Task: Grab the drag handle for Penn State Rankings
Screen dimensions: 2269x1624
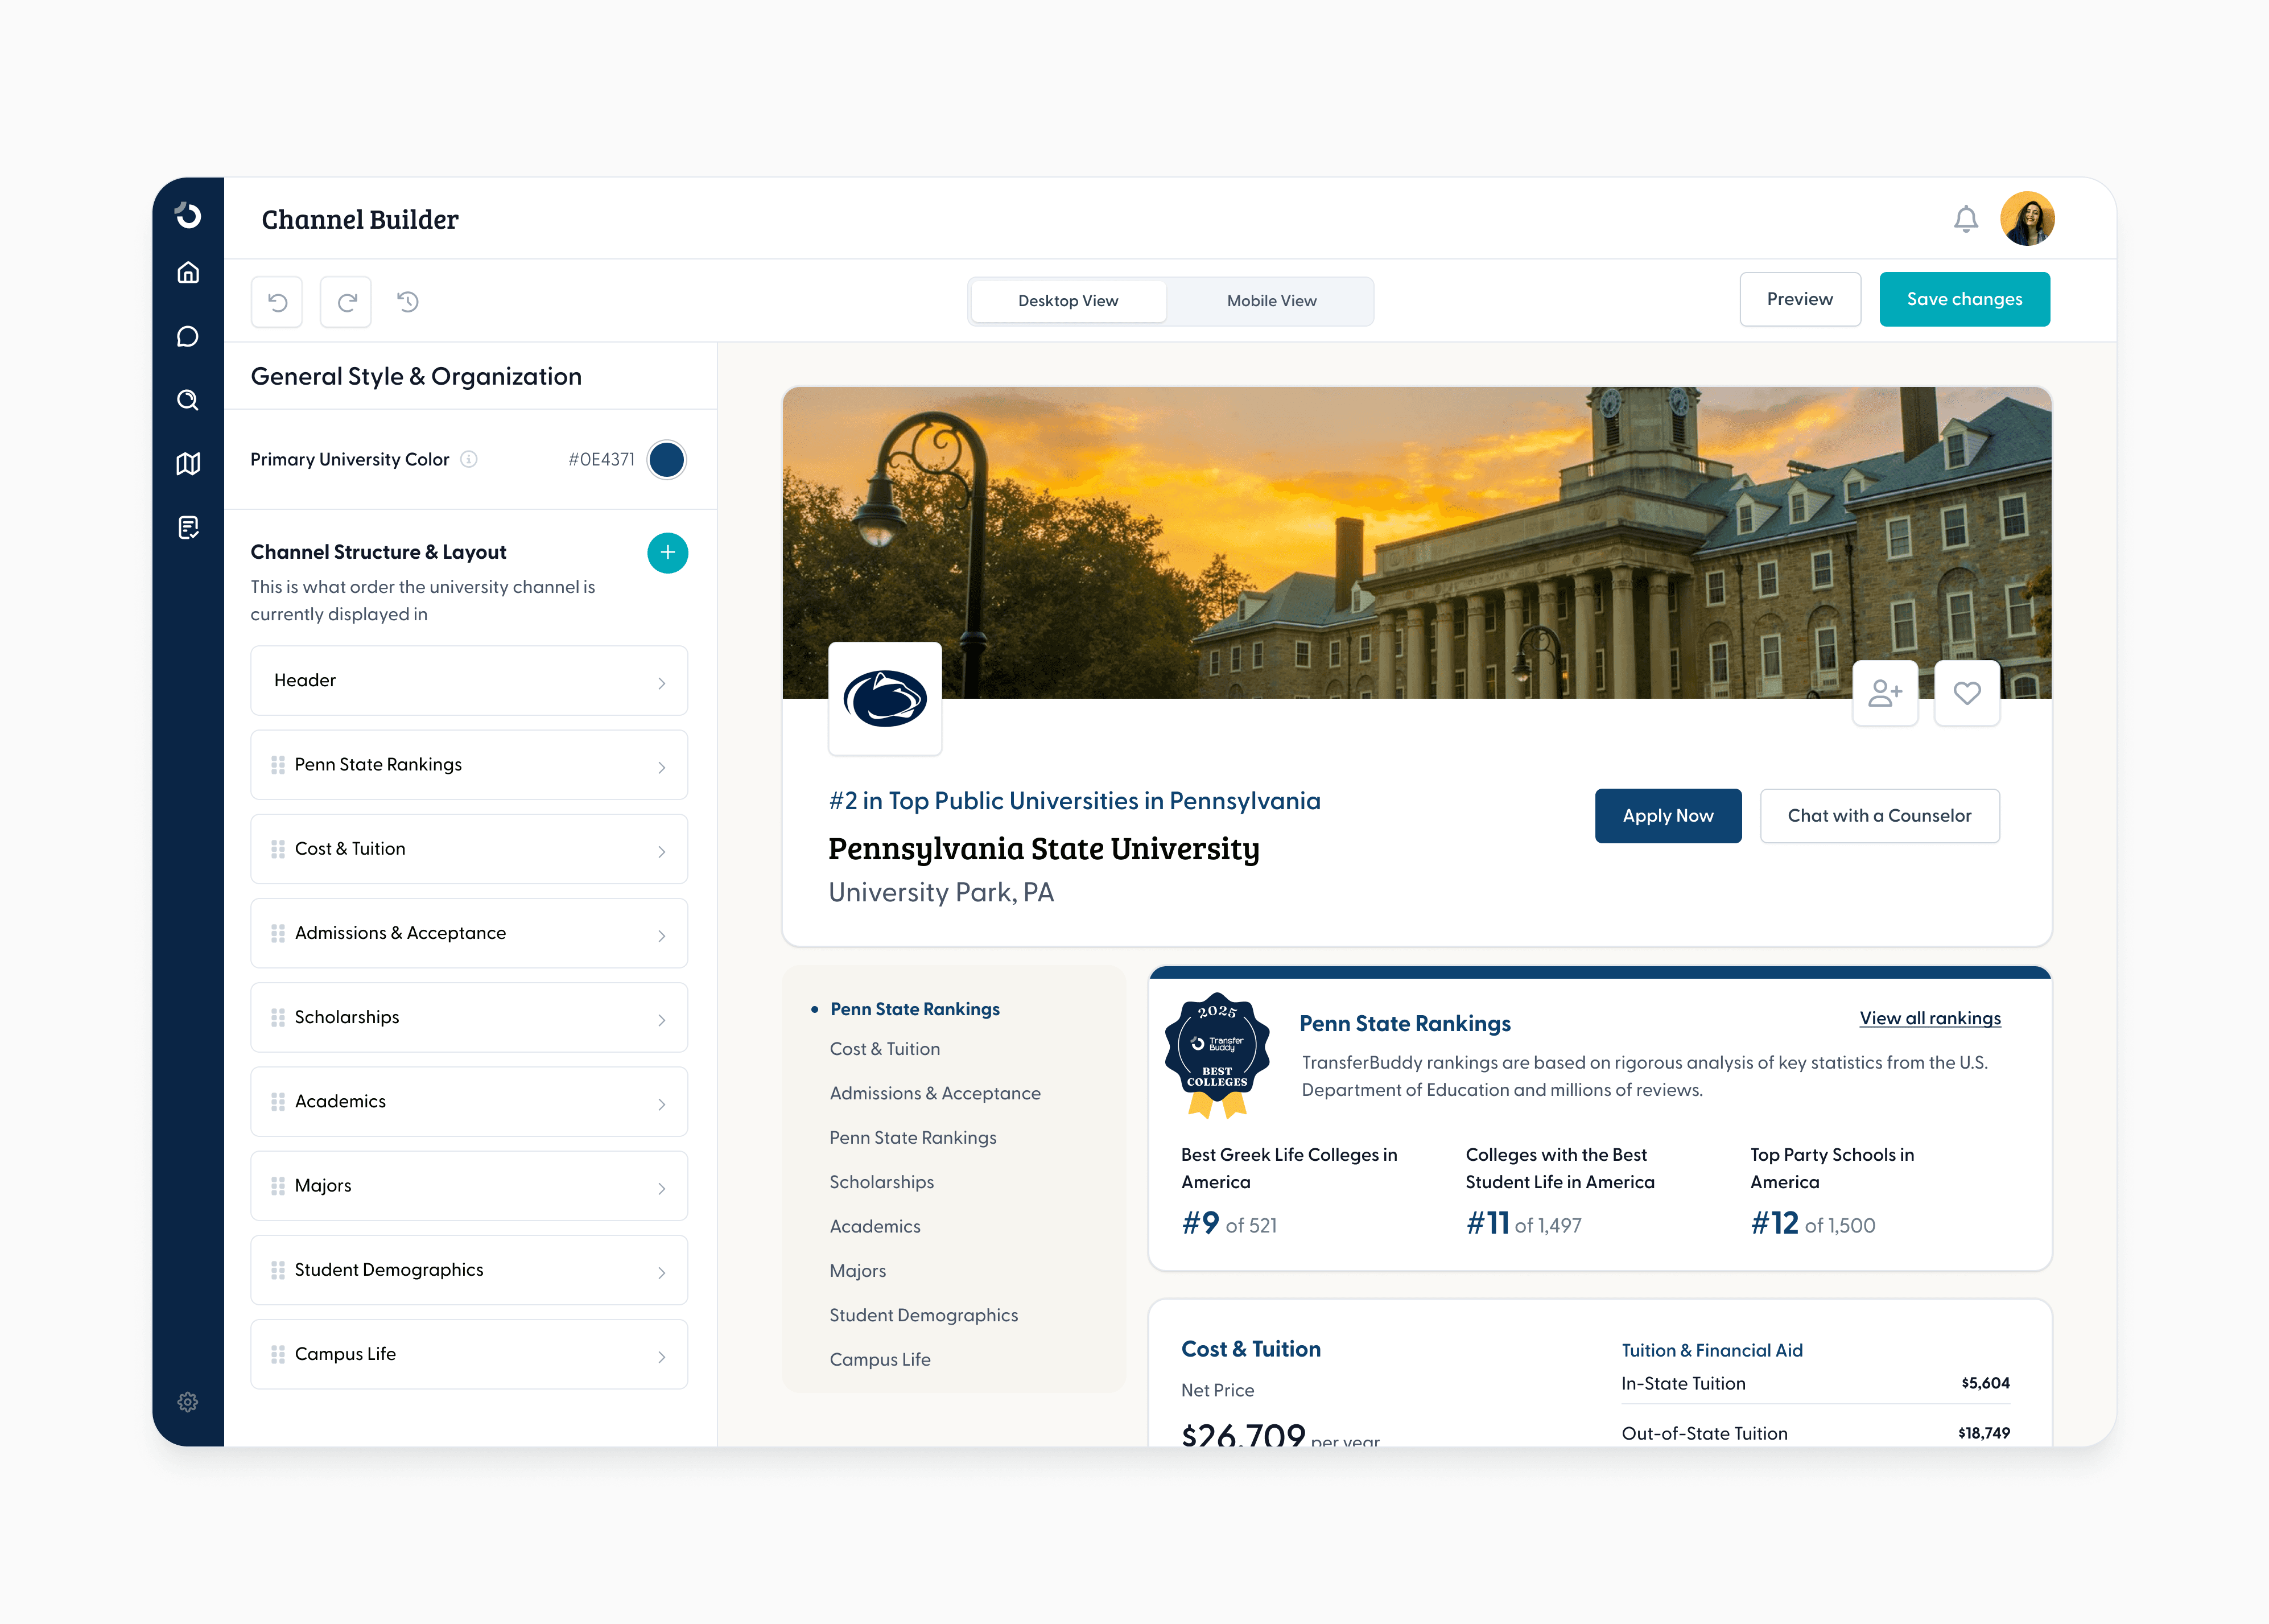Action: [278, 765]
